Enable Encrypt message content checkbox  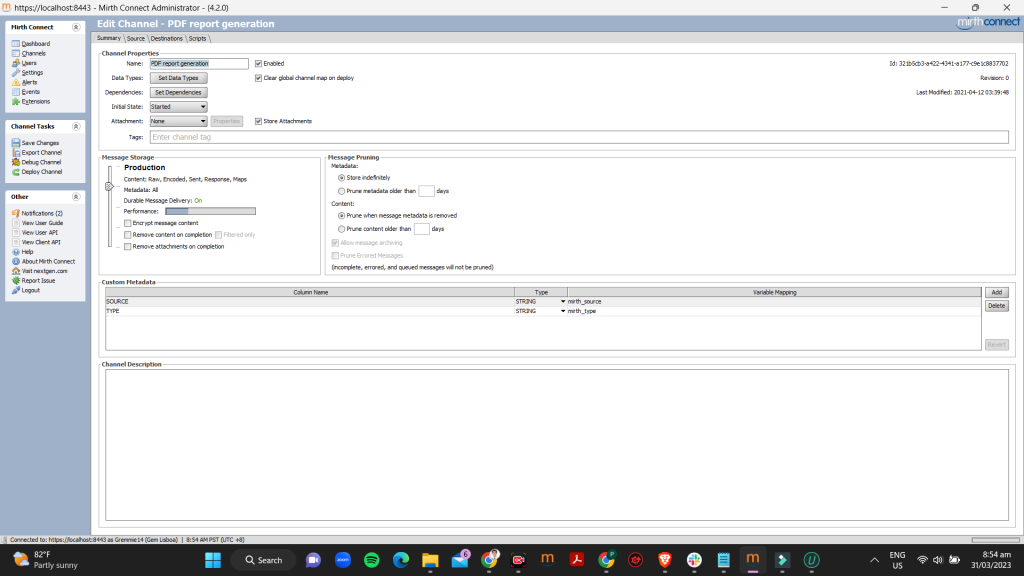click(x=128, y=223)
